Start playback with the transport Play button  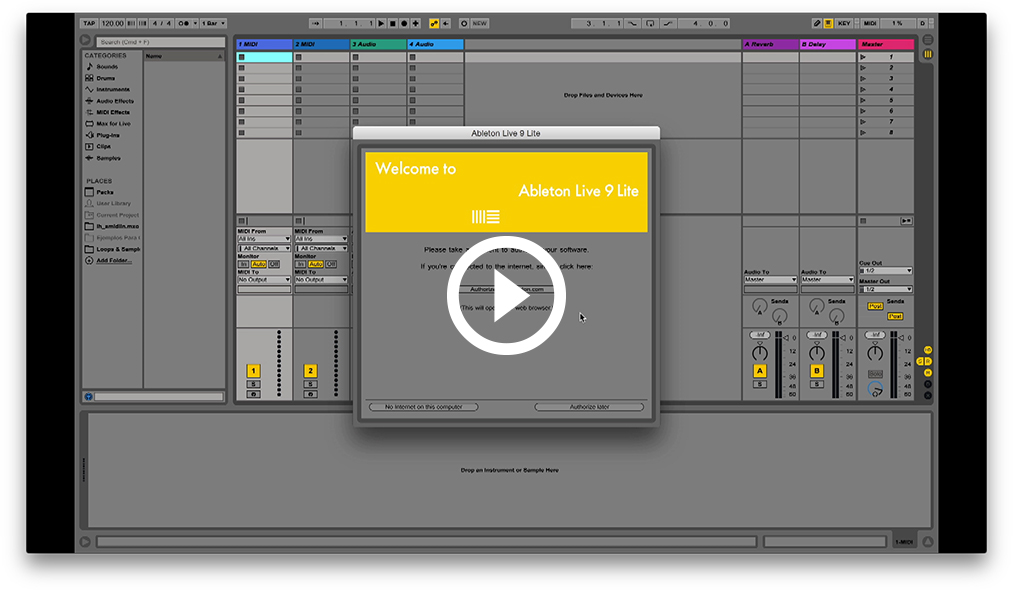pyautogui.click(x=381, y=23)
